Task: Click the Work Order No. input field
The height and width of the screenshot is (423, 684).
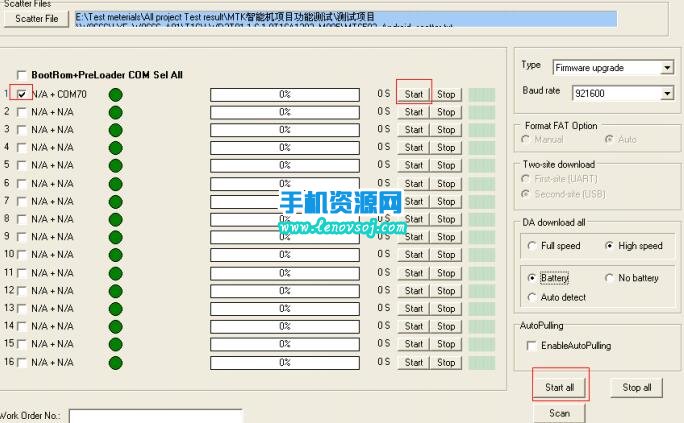Action: click(155, 416)
